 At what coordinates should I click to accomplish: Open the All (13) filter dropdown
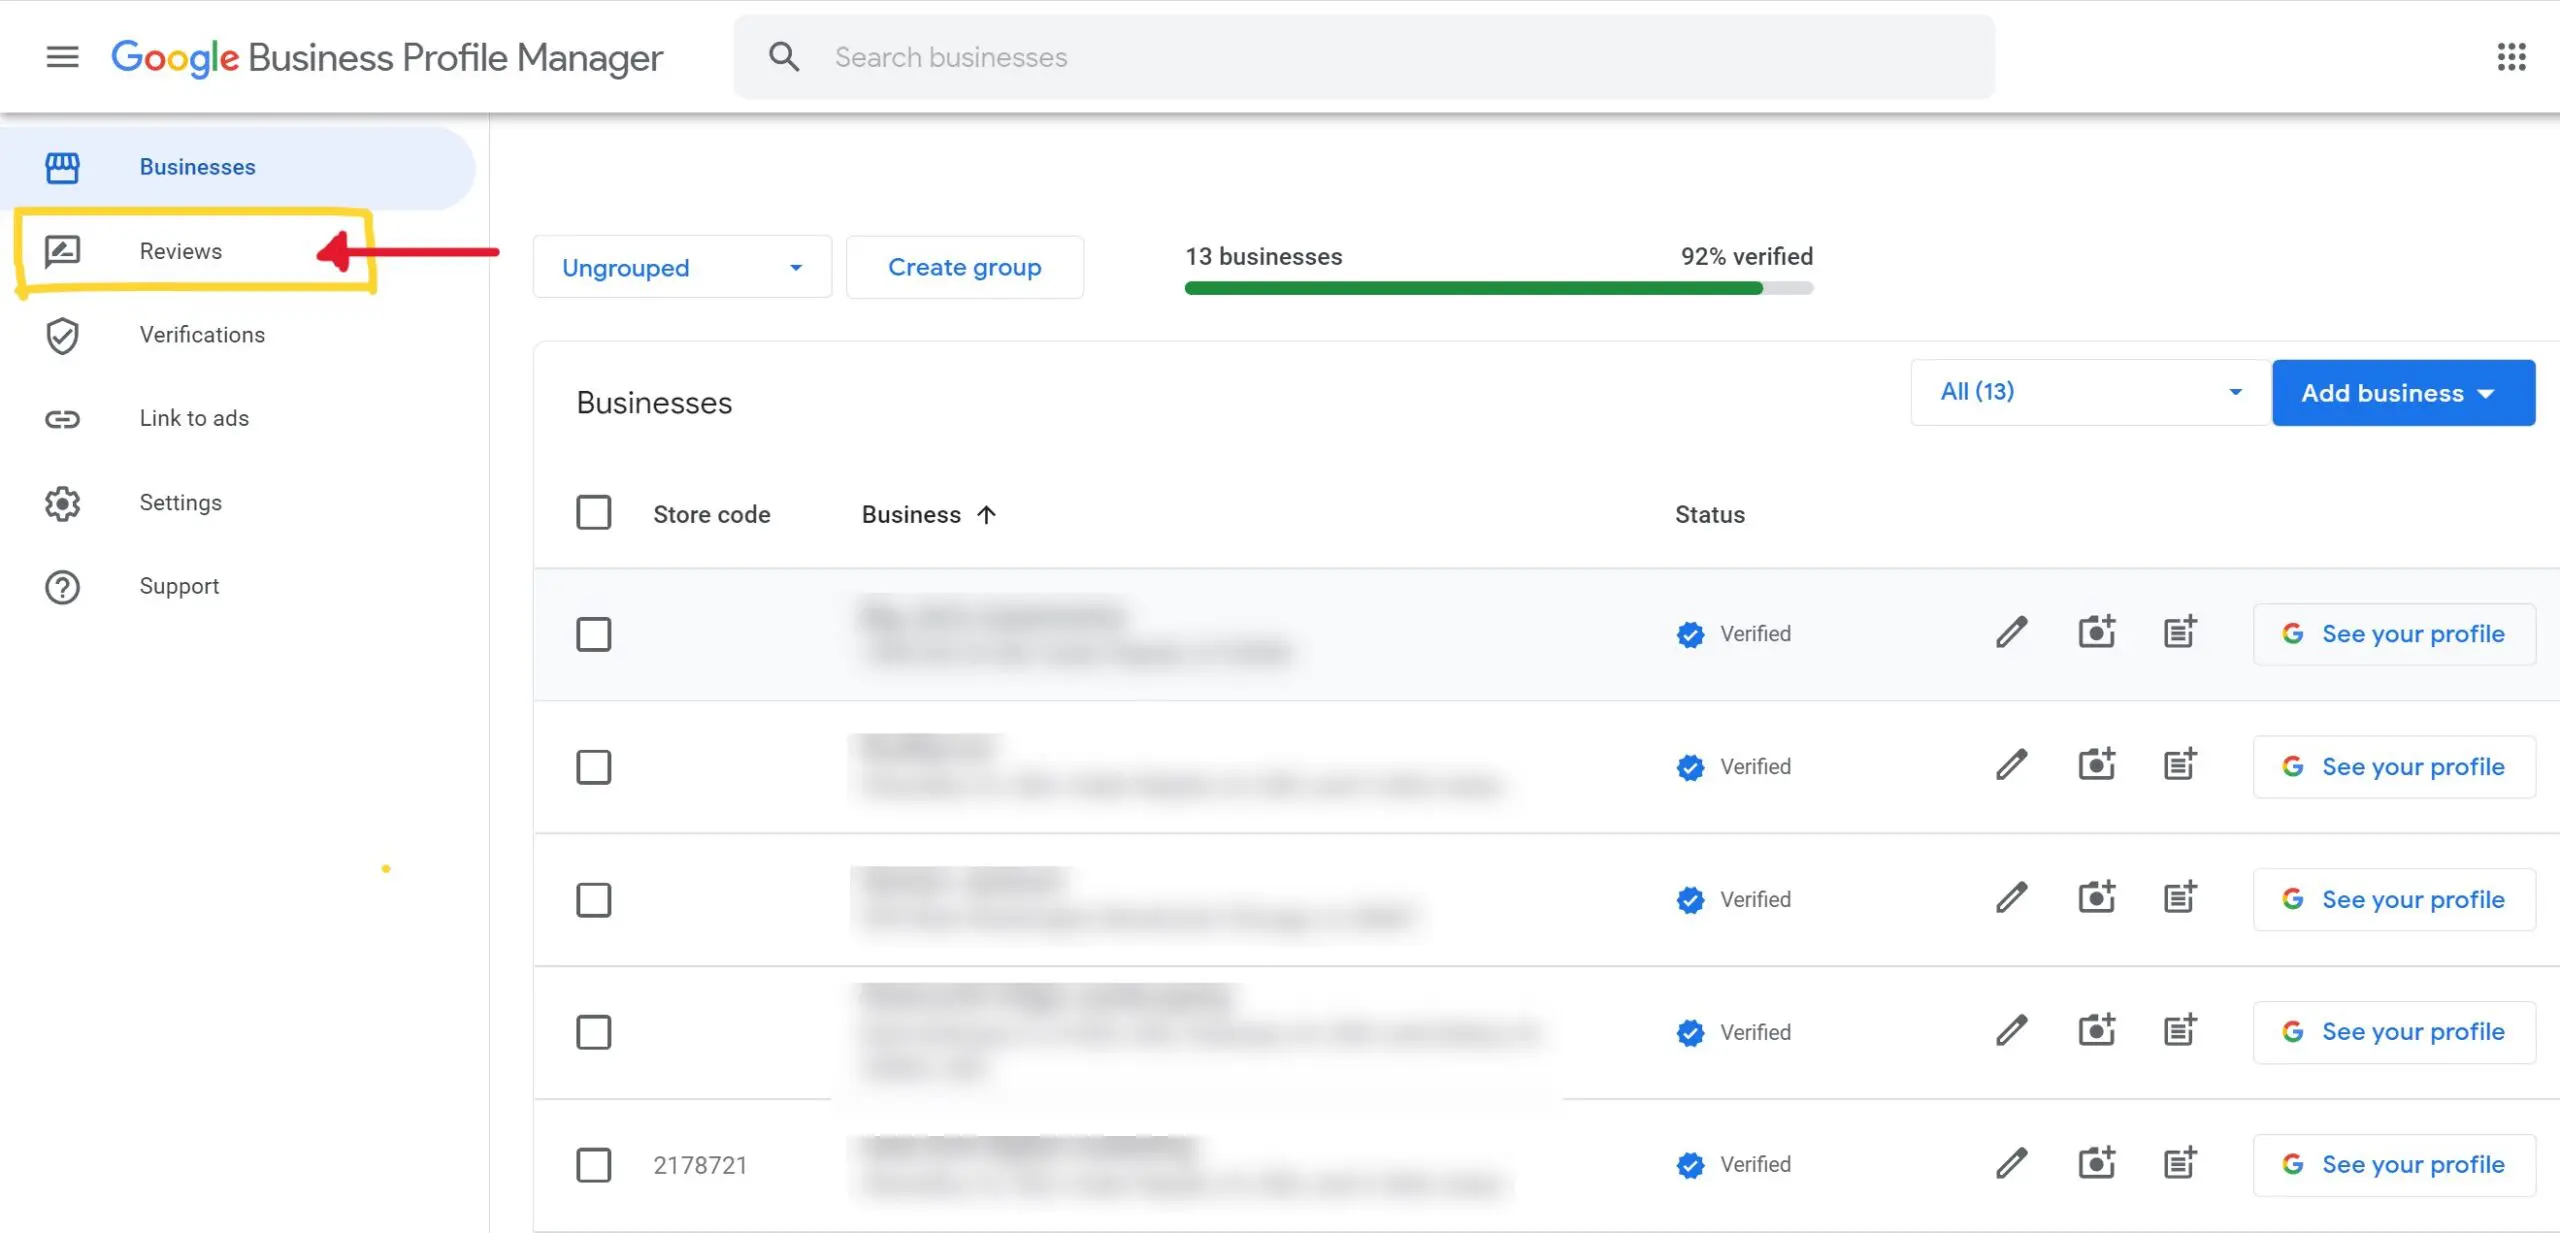2087,392
